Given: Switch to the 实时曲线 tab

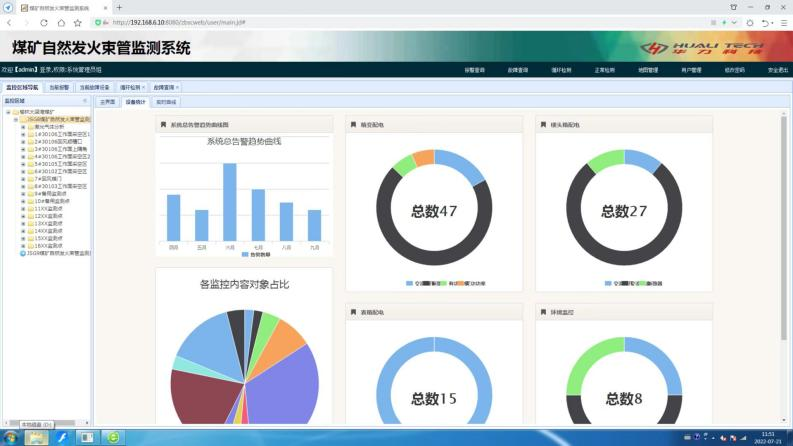Looking at the screenshot, I should 165,102.
